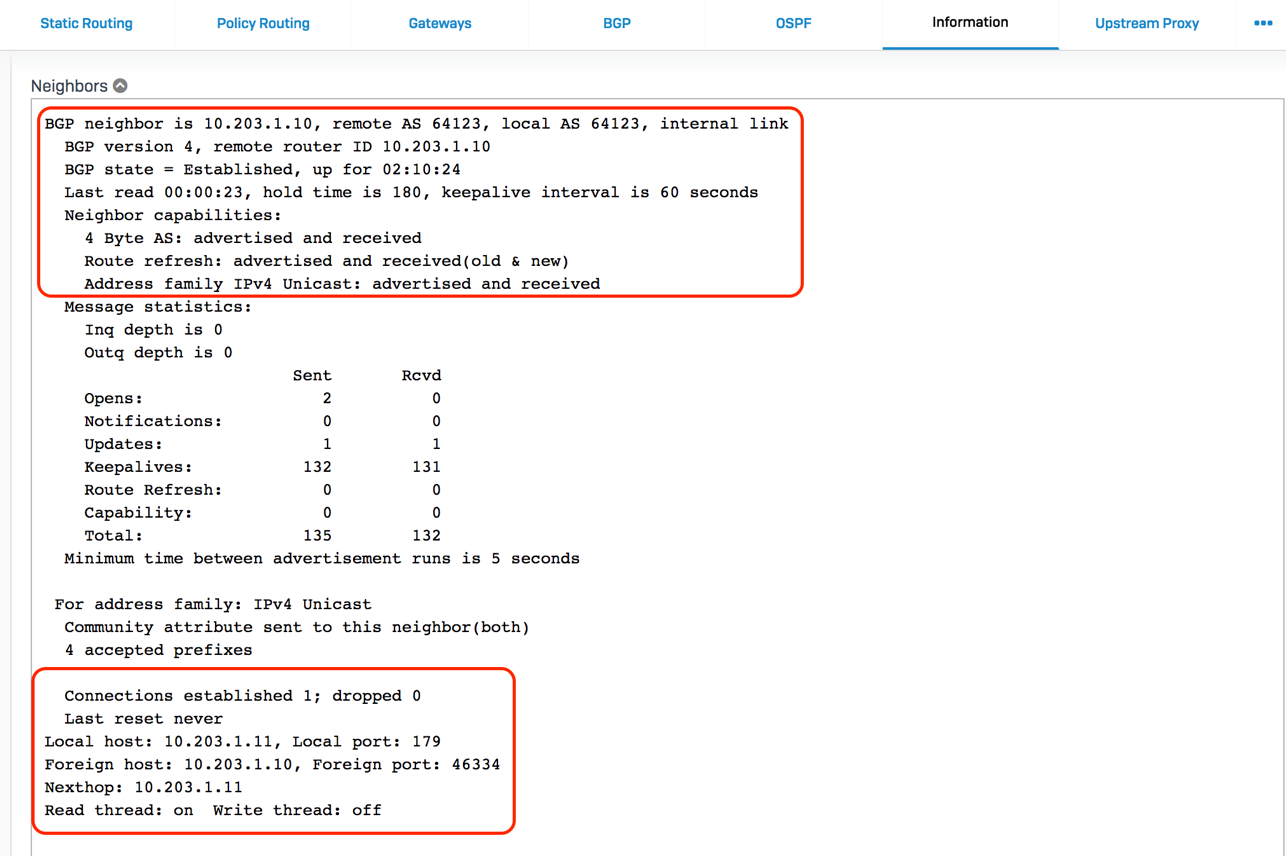Viewport: 1286px width, 856px height.
Task: Select the BGP tab
Action: (617, 22)
